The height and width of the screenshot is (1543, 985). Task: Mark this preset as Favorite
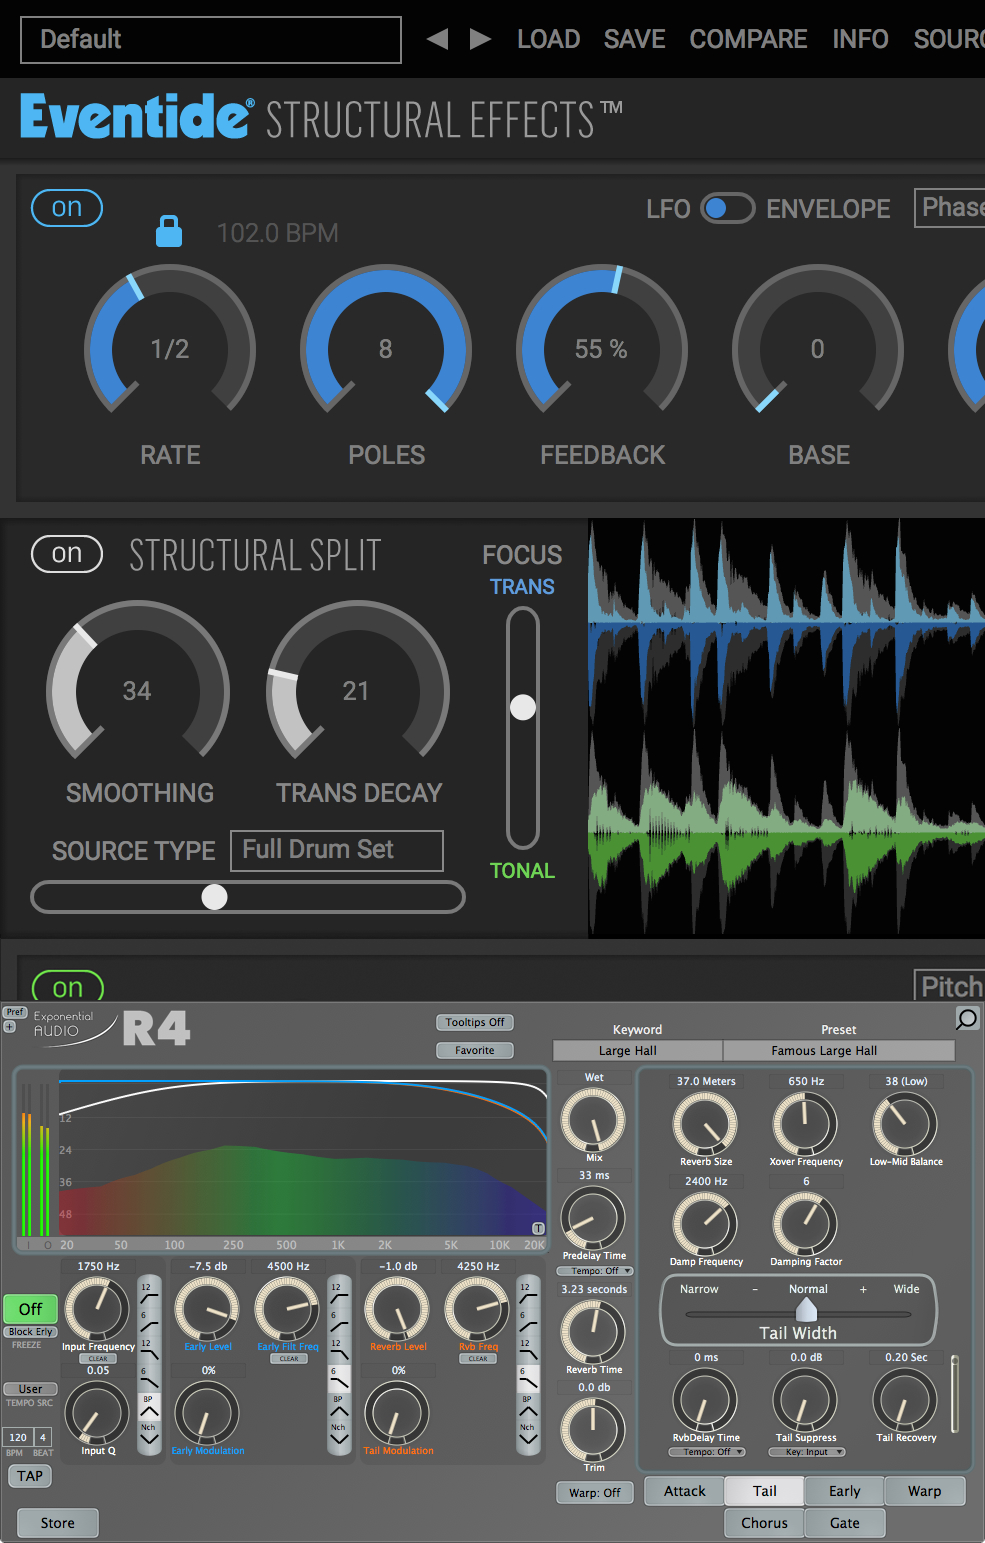coord(474,1050)
